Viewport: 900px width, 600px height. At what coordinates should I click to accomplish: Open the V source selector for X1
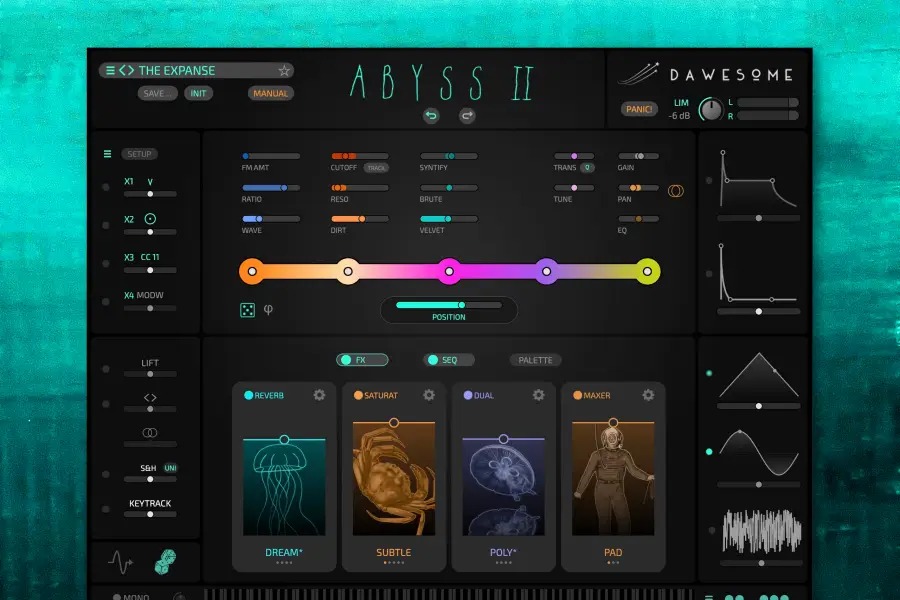(x=150, y=181)
